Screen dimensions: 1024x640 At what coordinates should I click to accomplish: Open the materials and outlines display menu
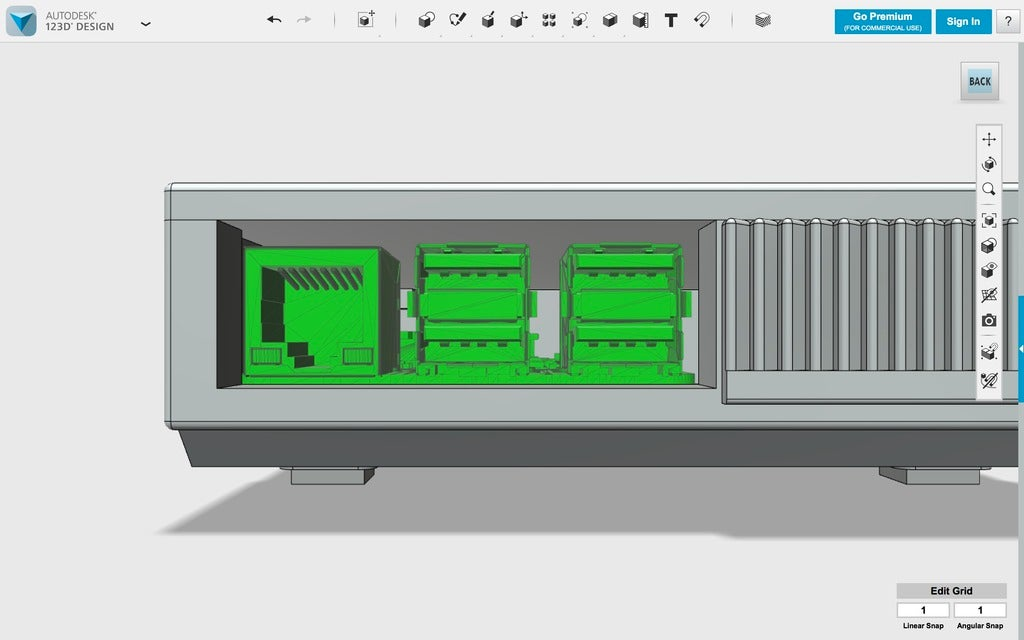coord(989,246)
